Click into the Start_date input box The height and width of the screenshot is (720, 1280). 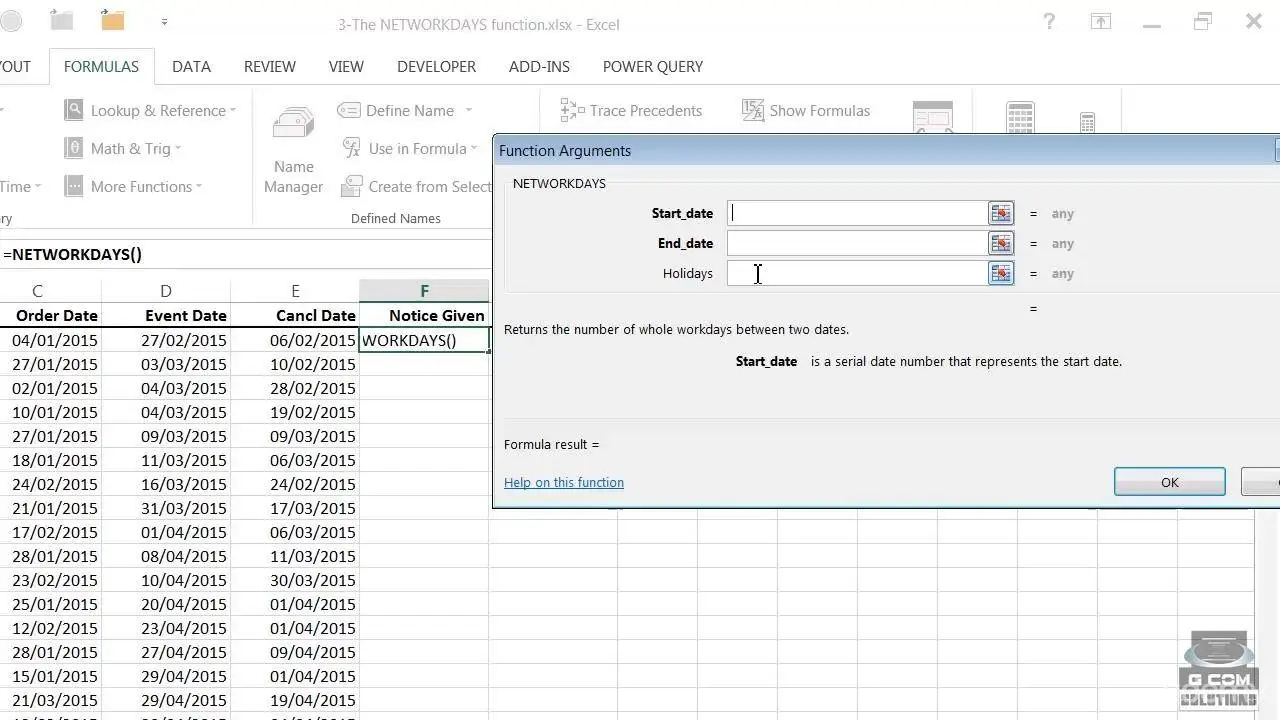coord(858,213)
